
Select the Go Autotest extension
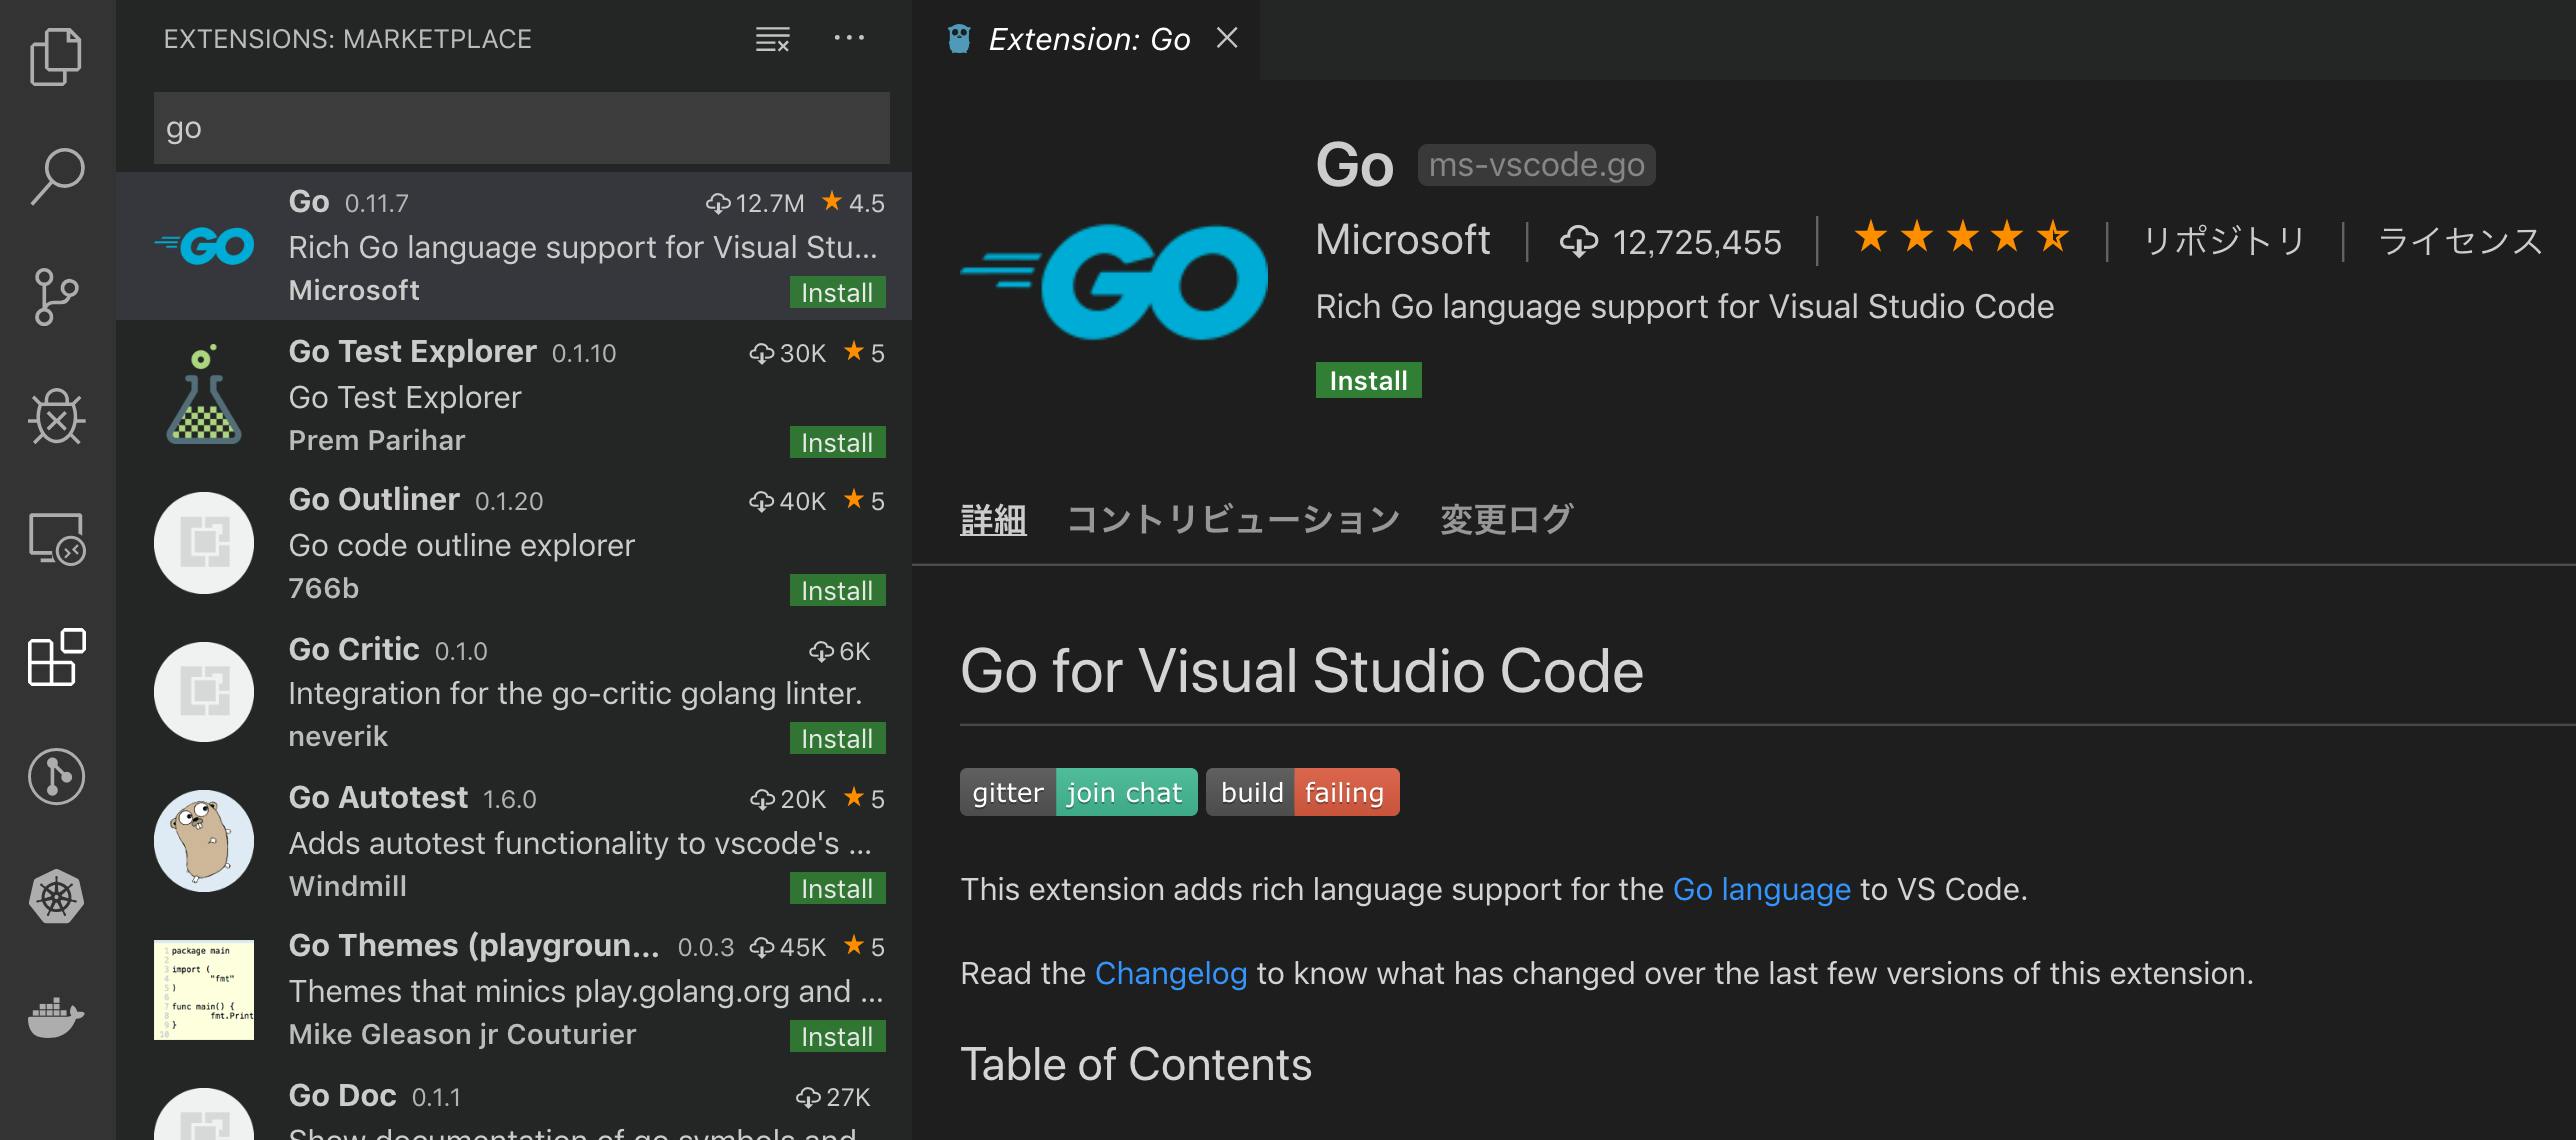click(x=514, y=841)
